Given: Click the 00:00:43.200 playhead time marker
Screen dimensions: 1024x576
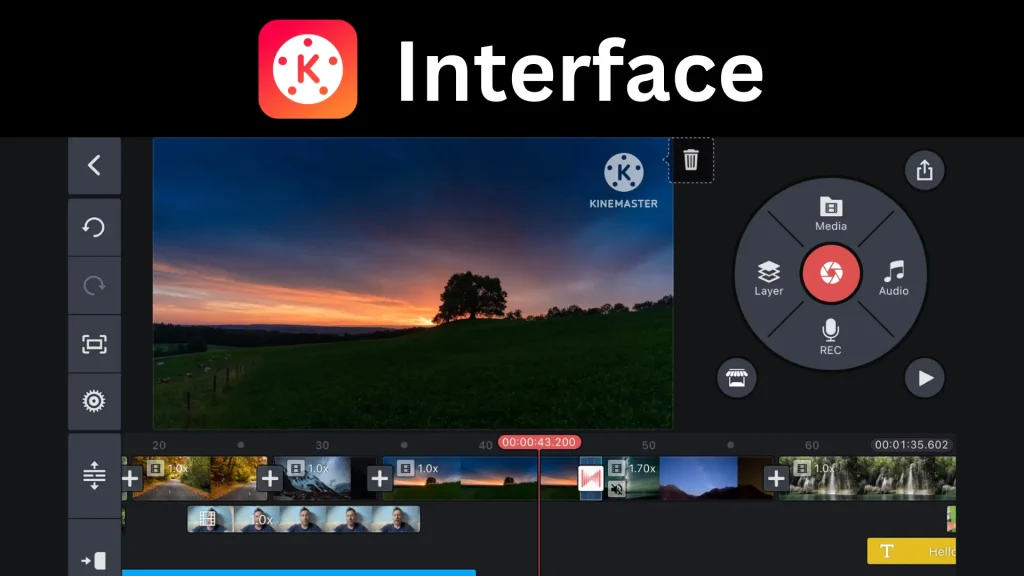Looking at the screenshot, I should point(539,442).
